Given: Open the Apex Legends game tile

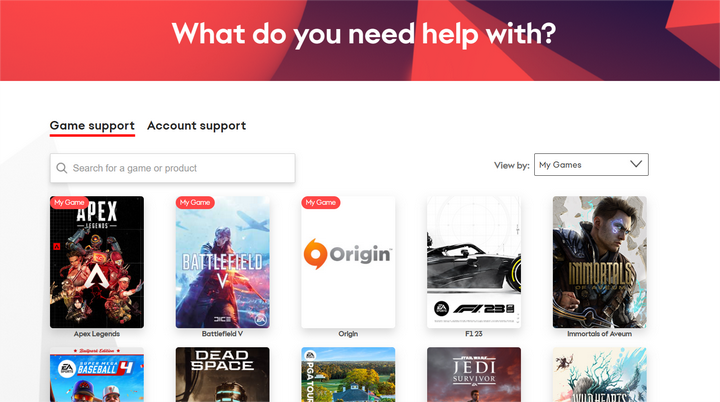Looking at the screenshot, I should [x=97, y=262].
